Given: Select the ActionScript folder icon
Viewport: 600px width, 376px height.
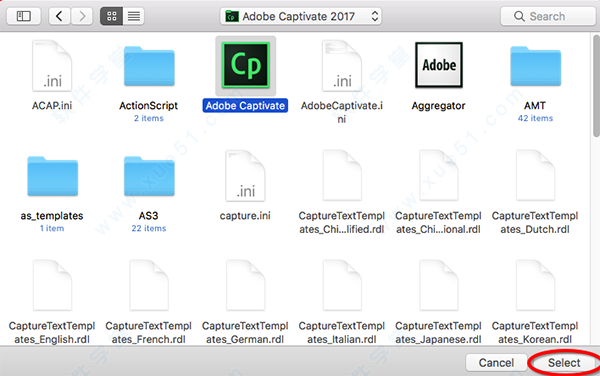Looking at the screenshot, I should [149, 66].
